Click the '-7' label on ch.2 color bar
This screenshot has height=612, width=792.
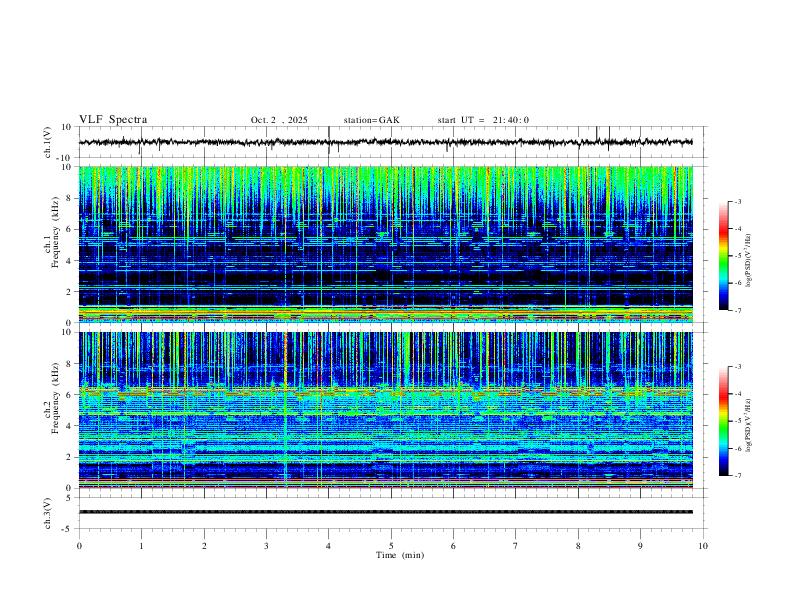point(738,476)
